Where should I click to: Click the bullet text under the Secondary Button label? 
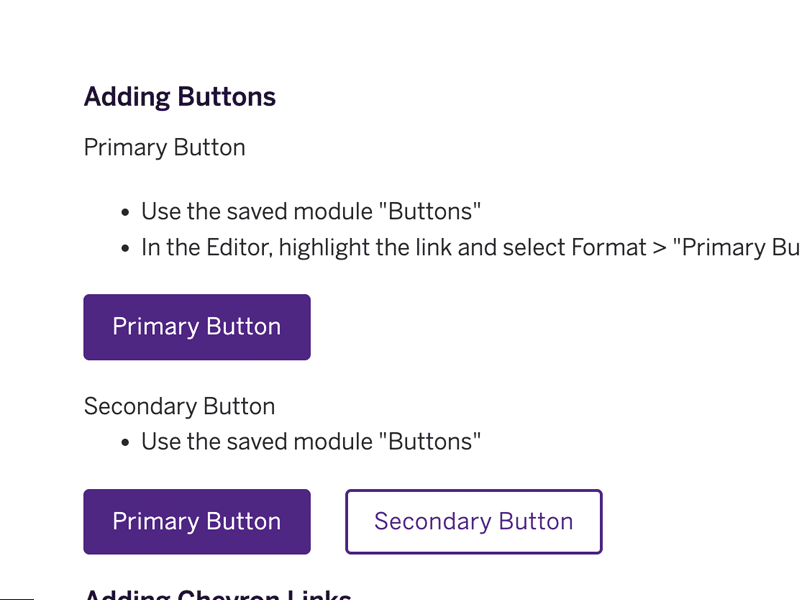coord(311,441)
